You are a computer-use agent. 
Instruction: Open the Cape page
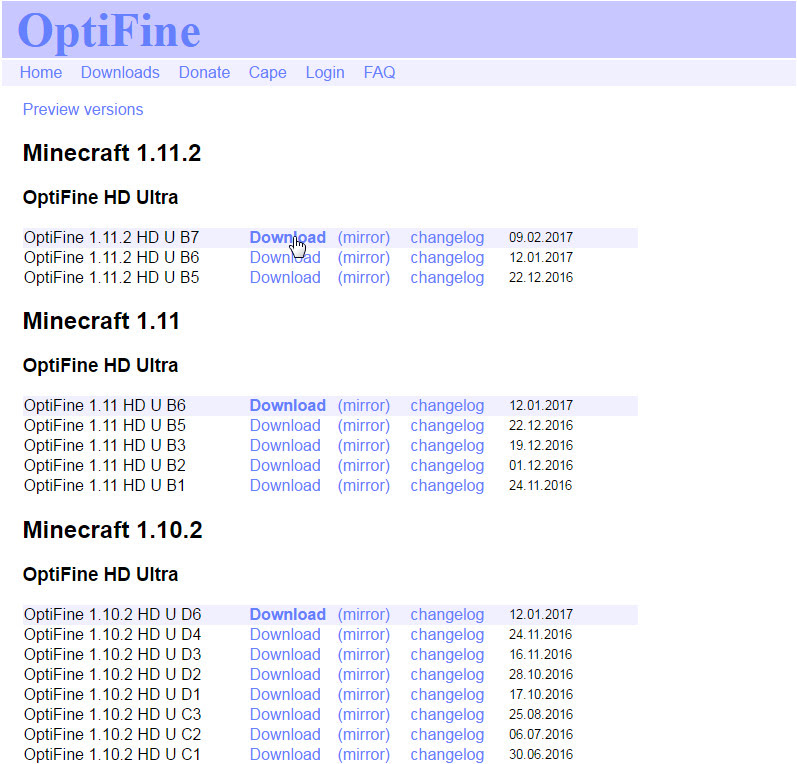pyautogui.click(x=267, y=72)
